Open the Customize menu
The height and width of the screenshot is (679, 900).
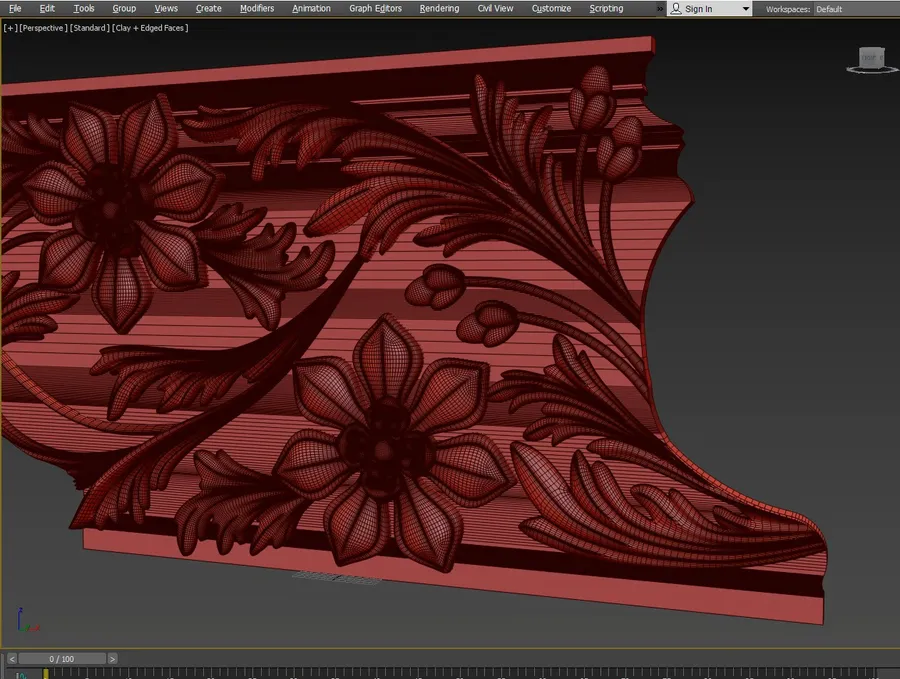(551, 9)
